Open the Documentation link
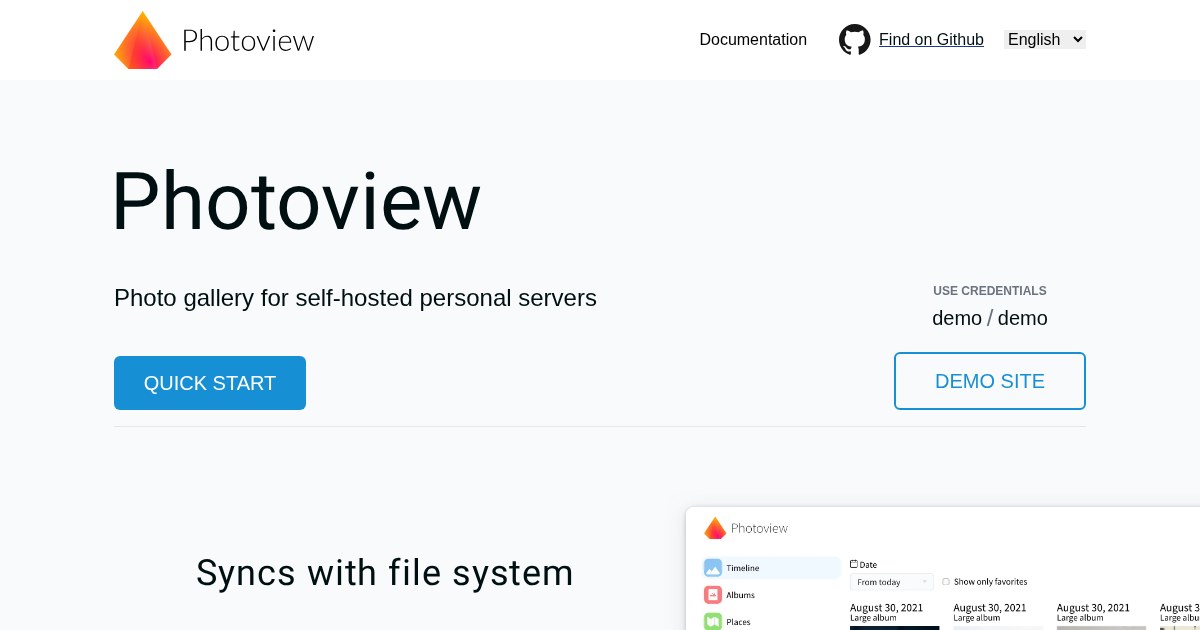 coord(753,40)
